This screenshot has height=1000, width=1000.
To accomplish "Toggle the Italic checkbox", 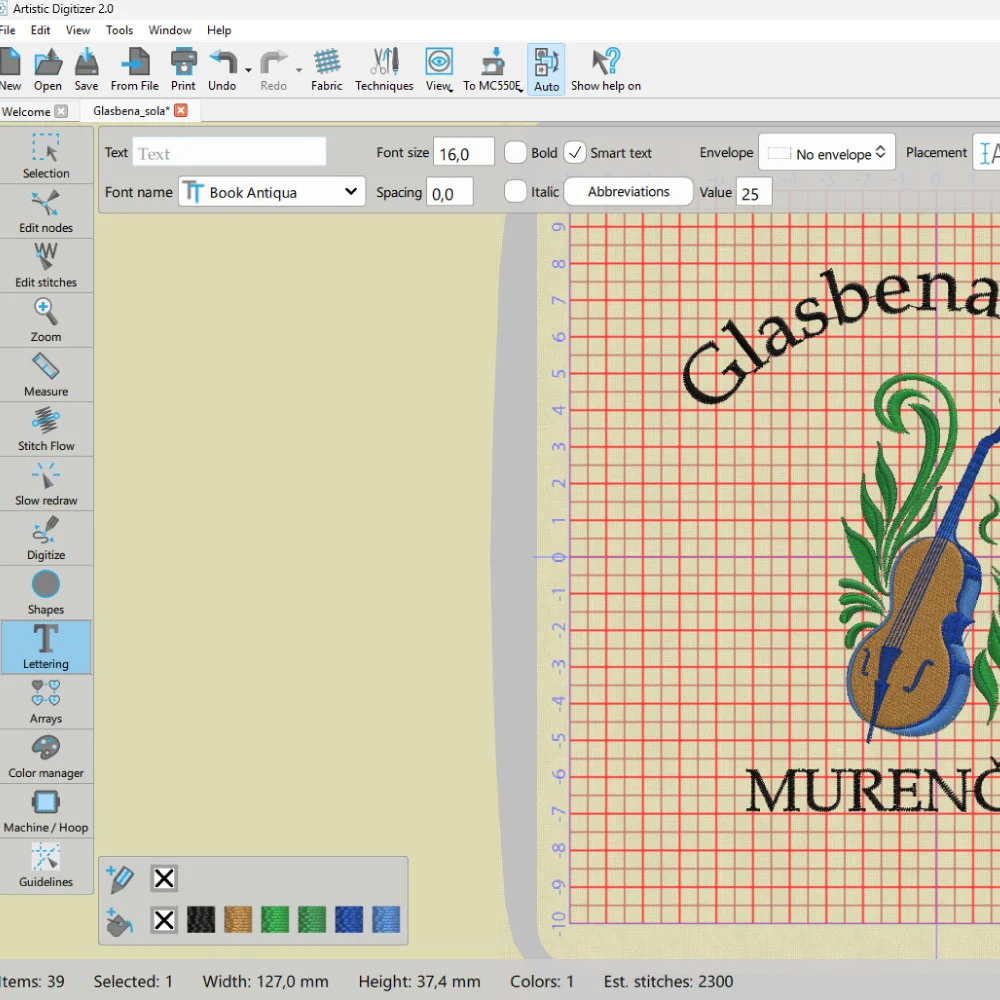I will pyautogui.click(x=516, y=191).
